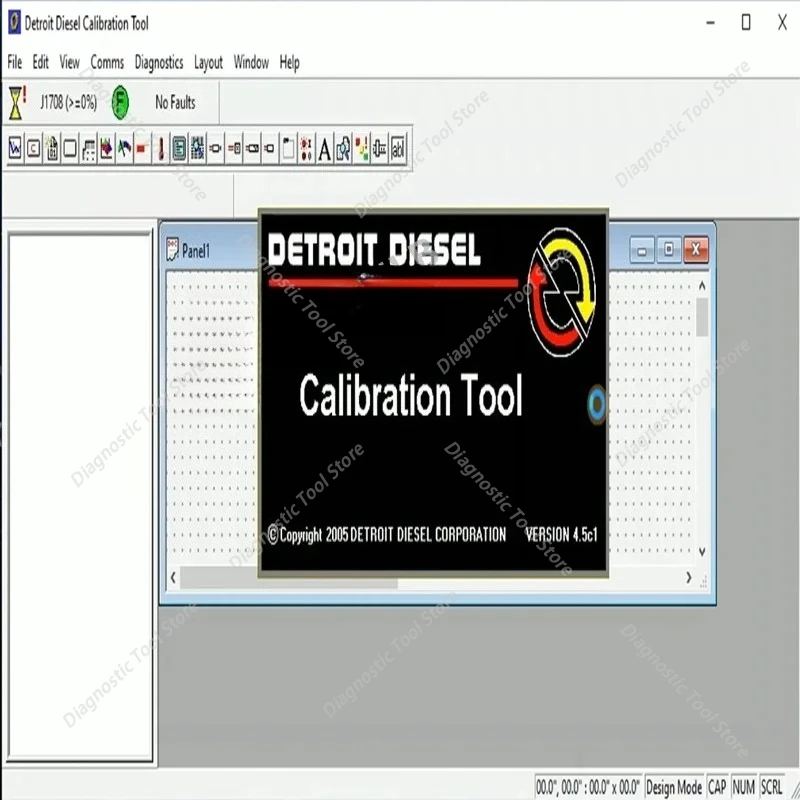The height and width of the screenshot is (800, 800).
Task: Click the Panel1 window title icon
Action: 172,249
